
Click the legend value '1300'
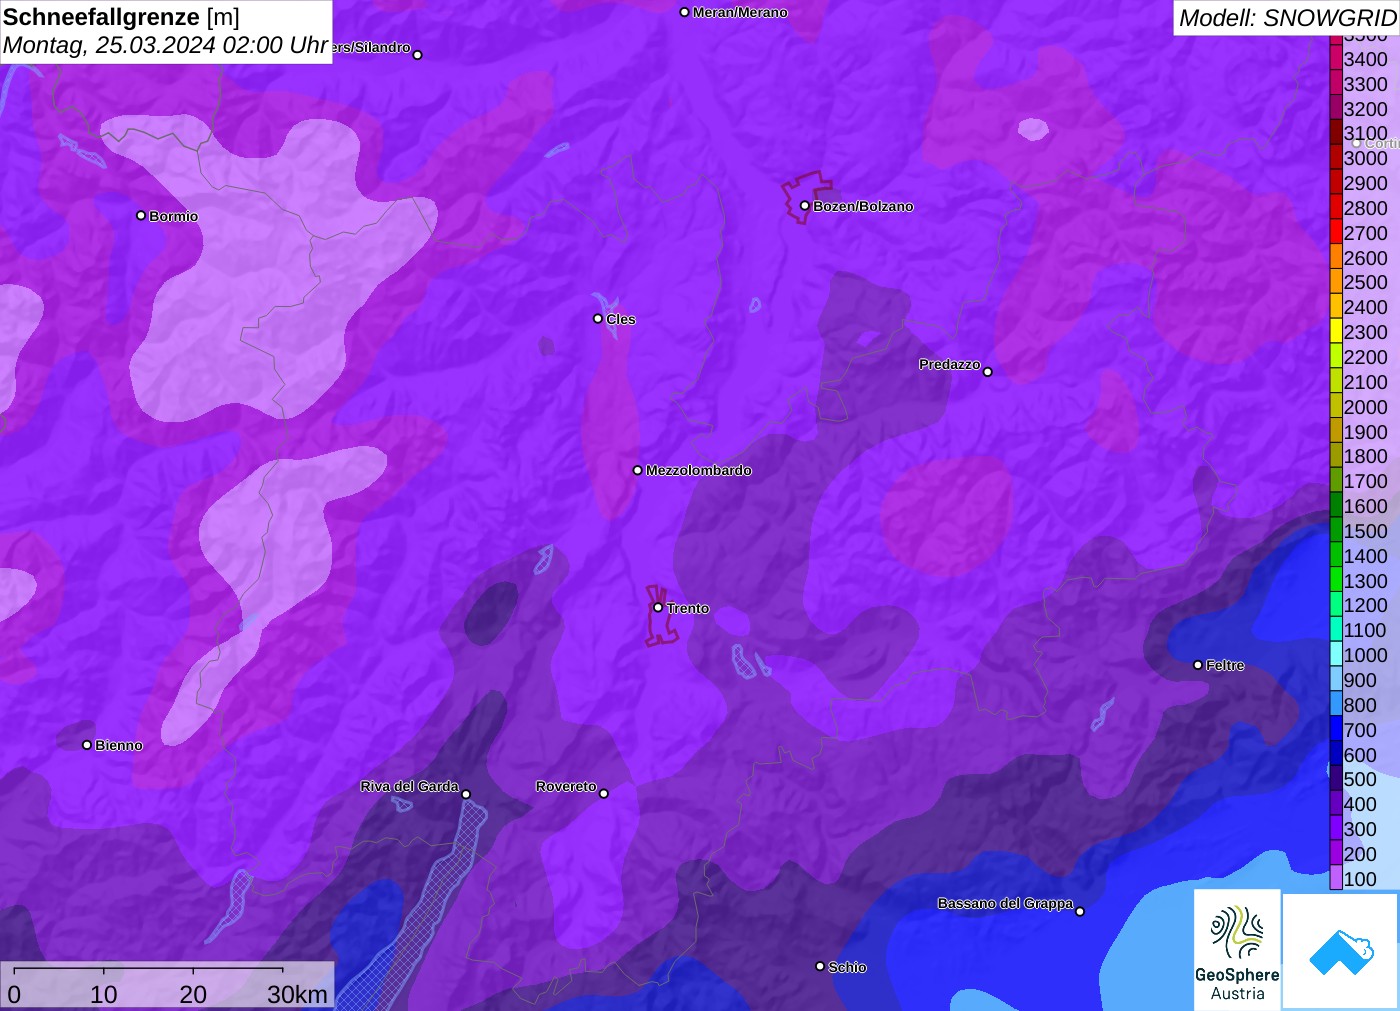coord(1365,581)
